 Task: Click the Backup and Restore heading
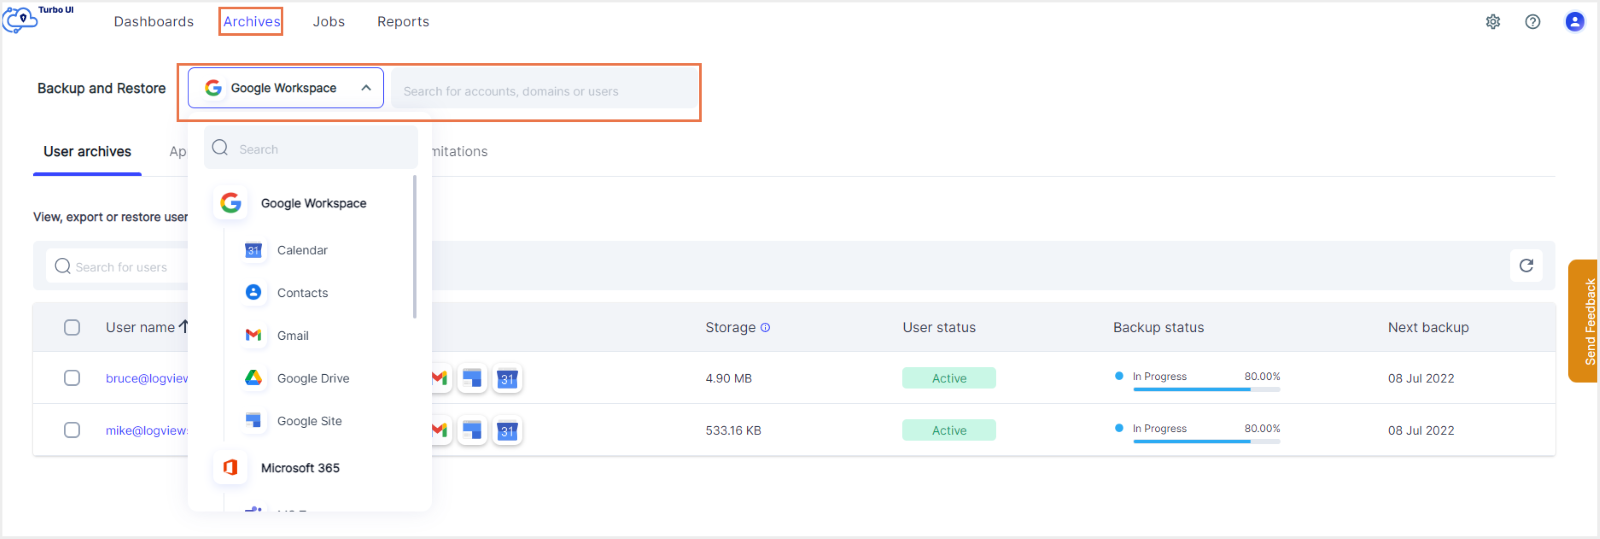[101, 88]
